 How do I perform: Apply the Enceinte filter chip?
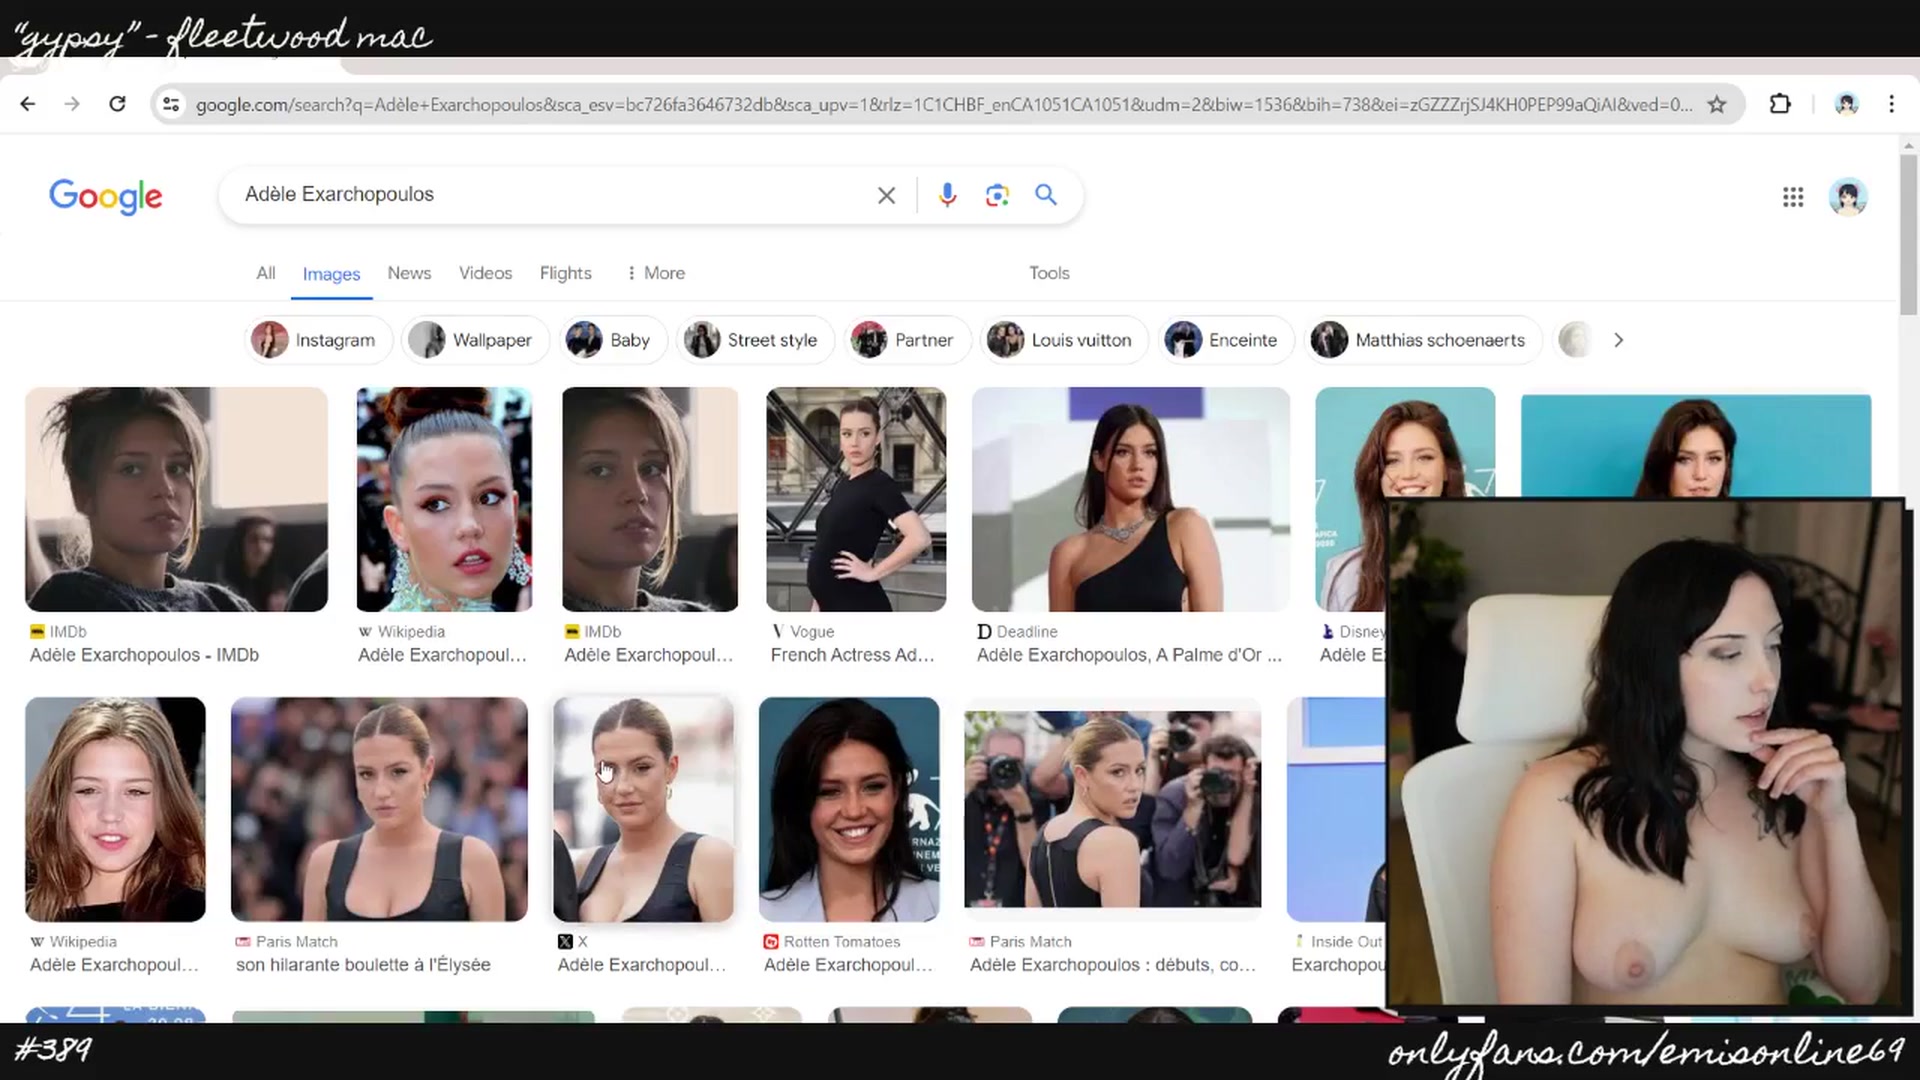pyautogui.click(x=1226, y=340)
